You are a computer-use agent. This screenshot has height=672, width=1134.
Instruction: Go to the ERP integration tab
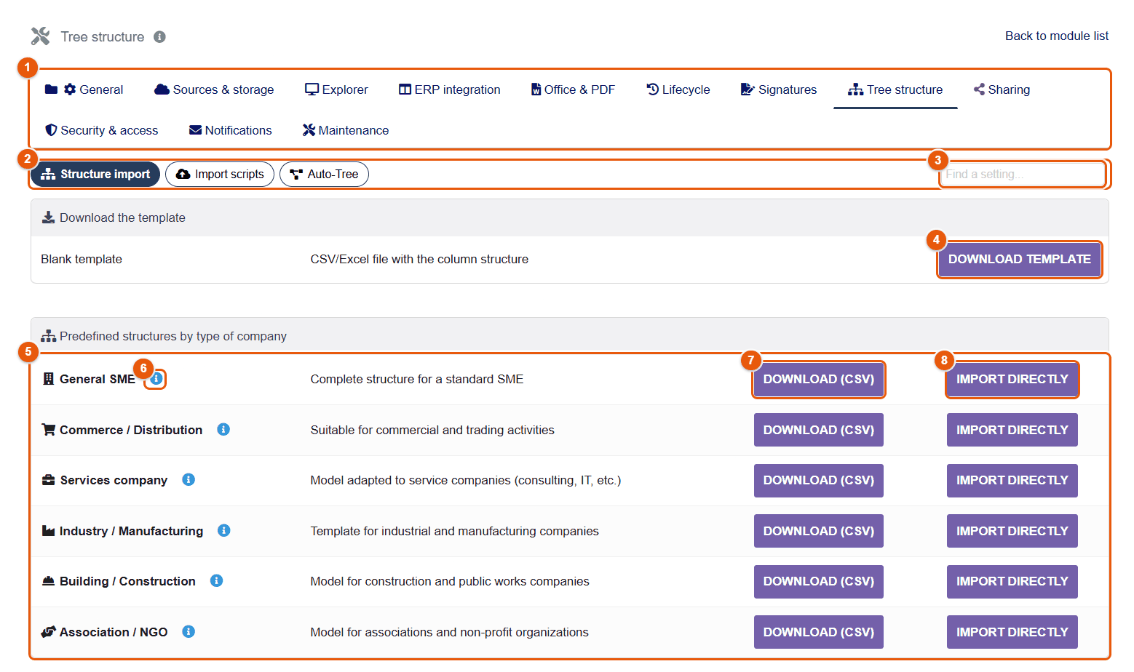click(450, 90)
